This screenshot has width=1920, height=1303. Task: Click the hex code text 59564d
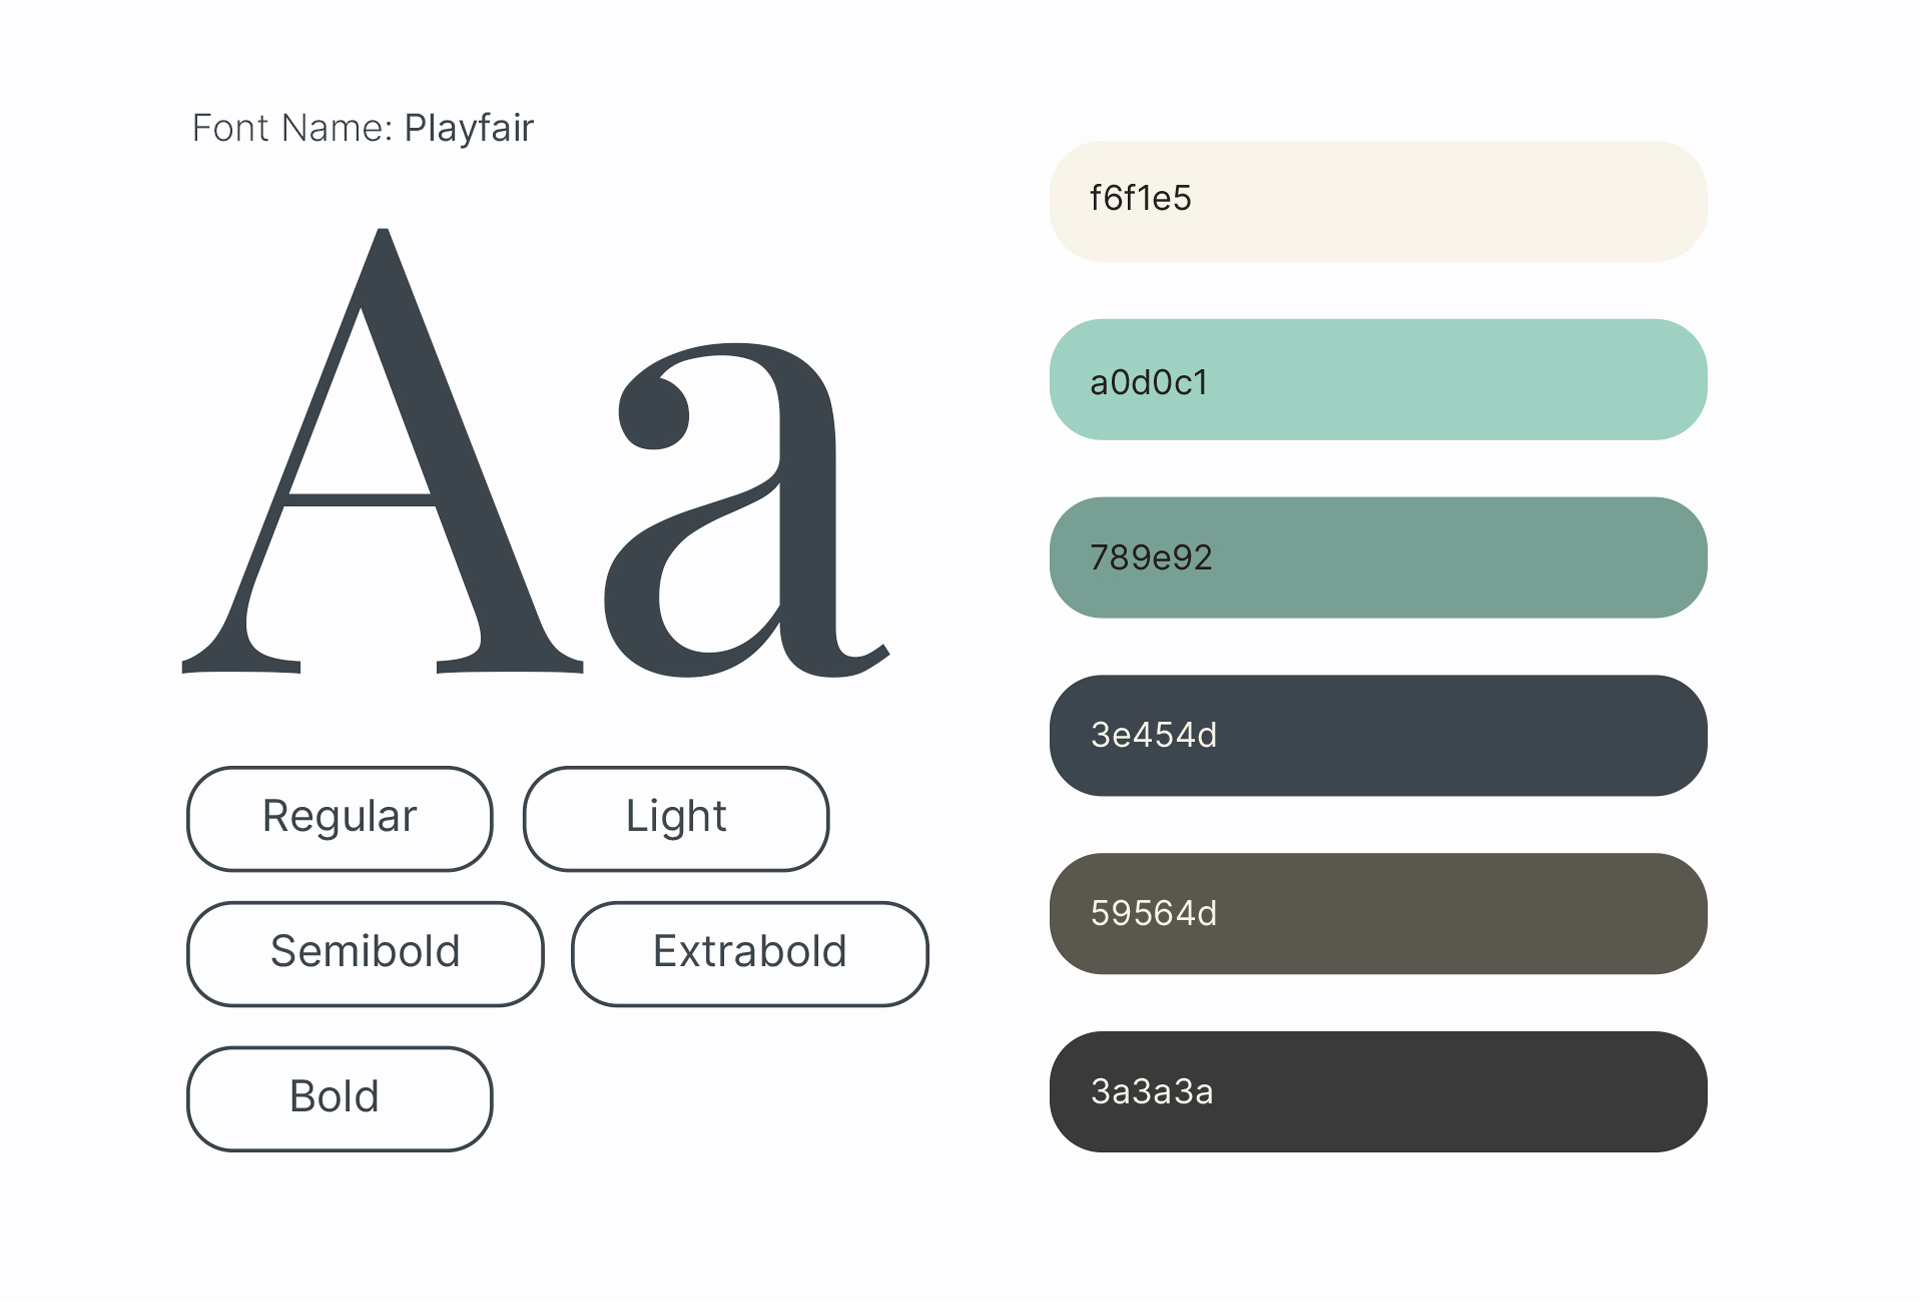click(1154, 914)
